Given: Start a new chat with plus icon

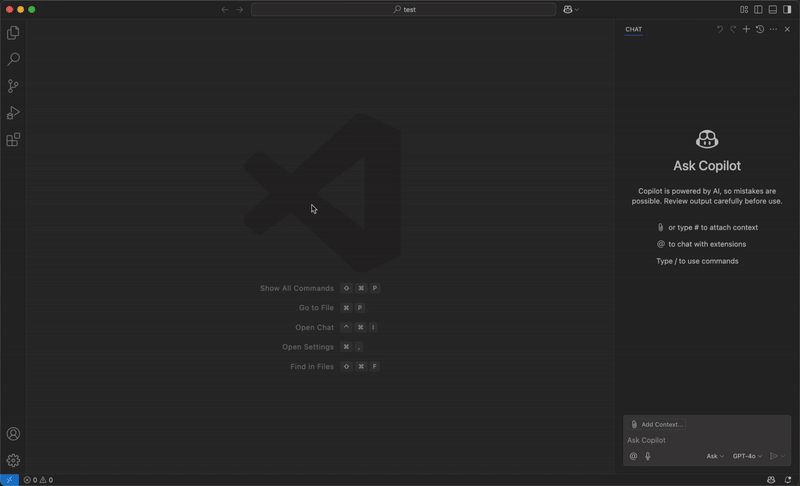Looking at the screenshot, I should (746, 29).
